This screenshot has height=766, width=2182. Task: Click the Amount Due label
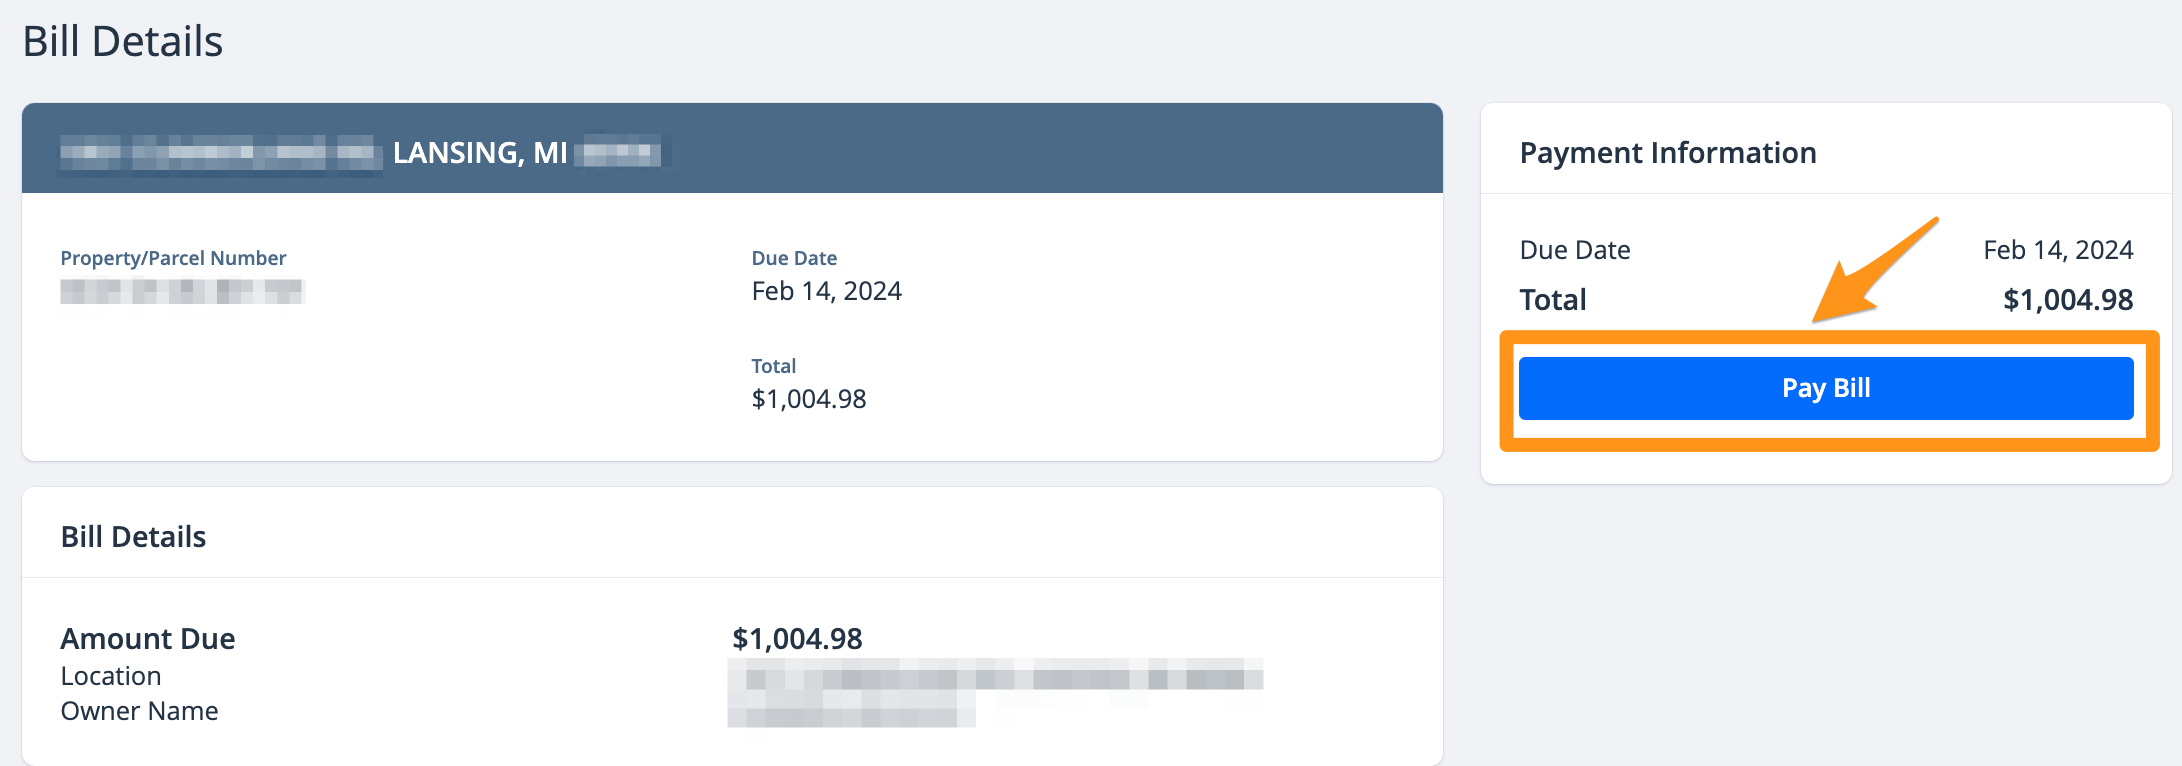148,639
